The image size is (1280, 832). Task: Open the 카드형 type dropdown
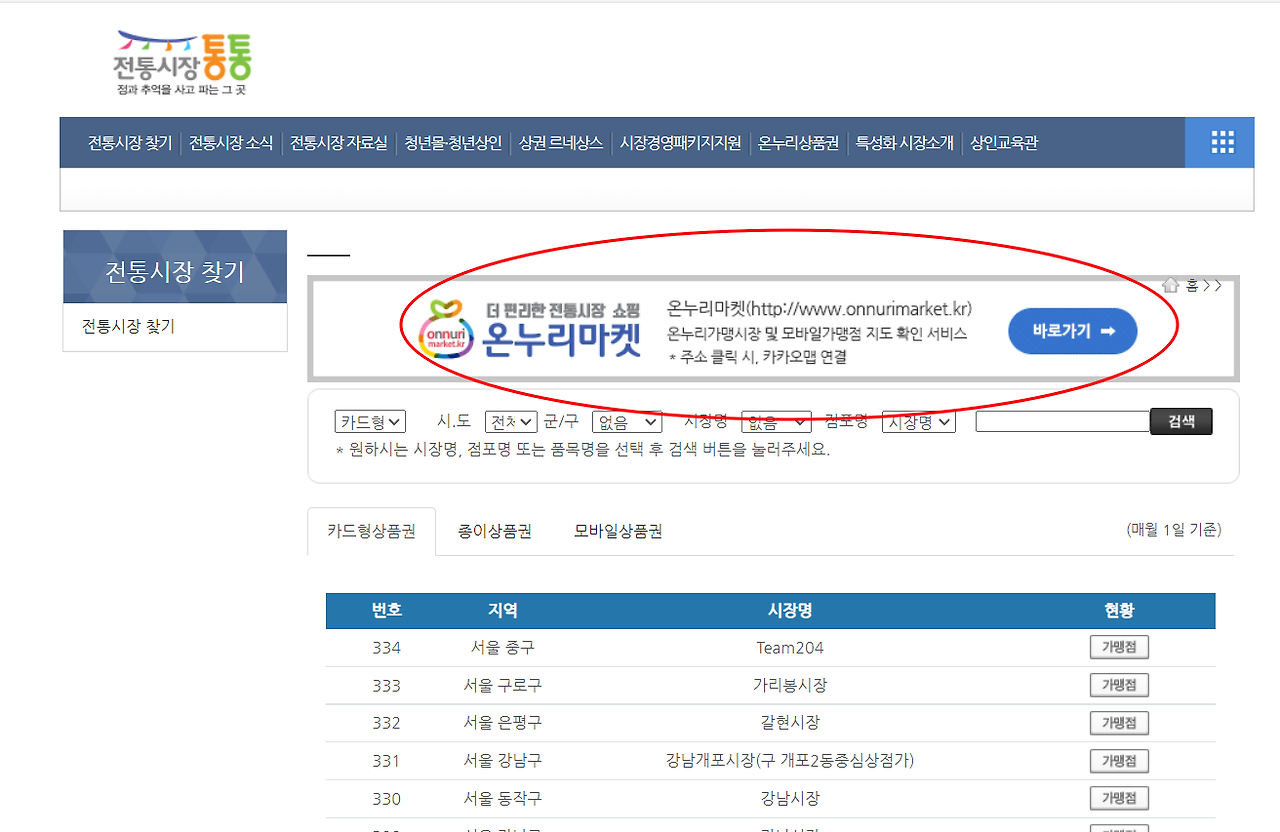[x=370, y=422]
